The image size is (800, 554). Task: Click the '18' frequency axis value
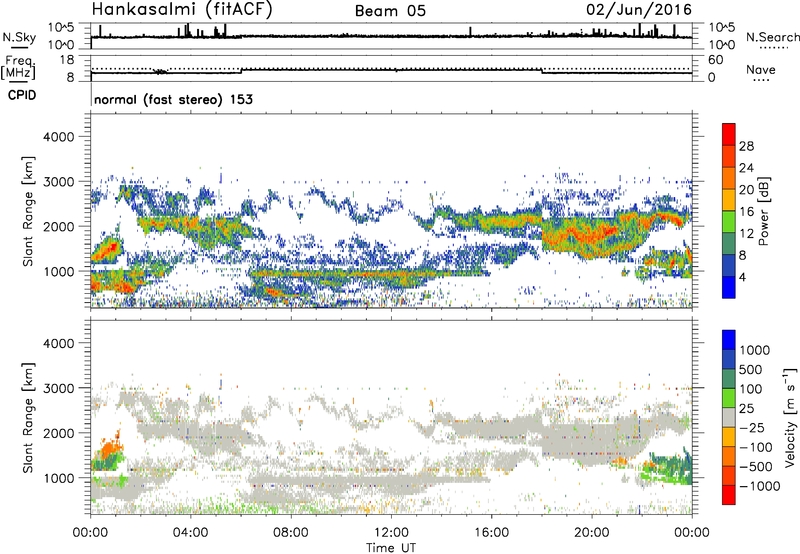67,60
